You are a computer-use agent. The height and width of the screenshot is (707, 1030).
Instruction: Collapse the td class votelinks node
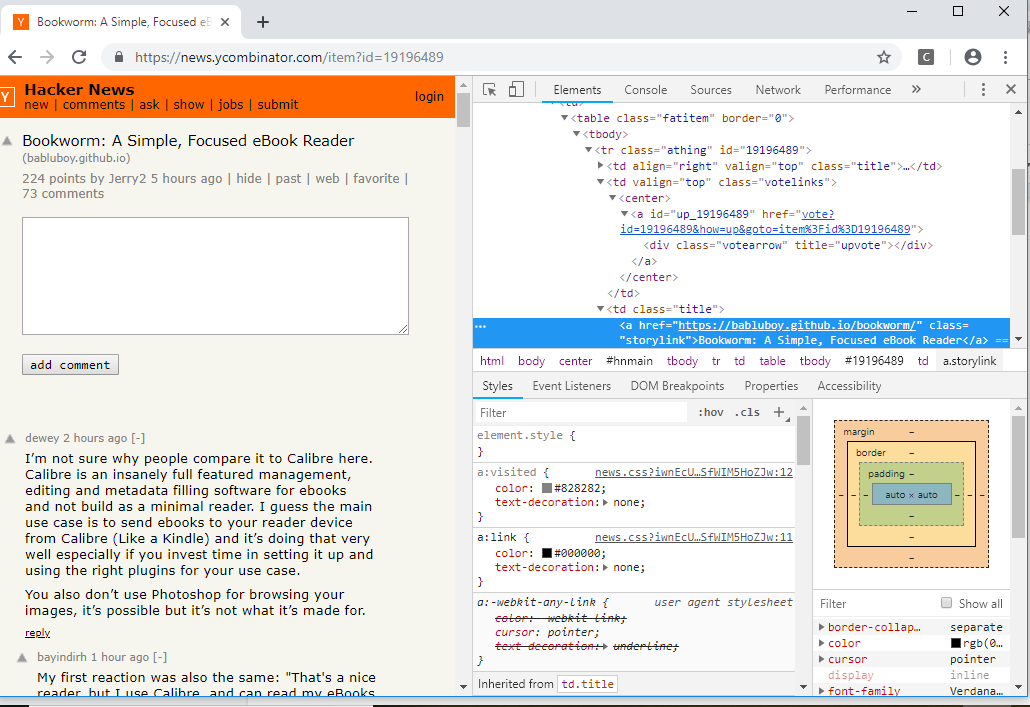tap(600, 182)
